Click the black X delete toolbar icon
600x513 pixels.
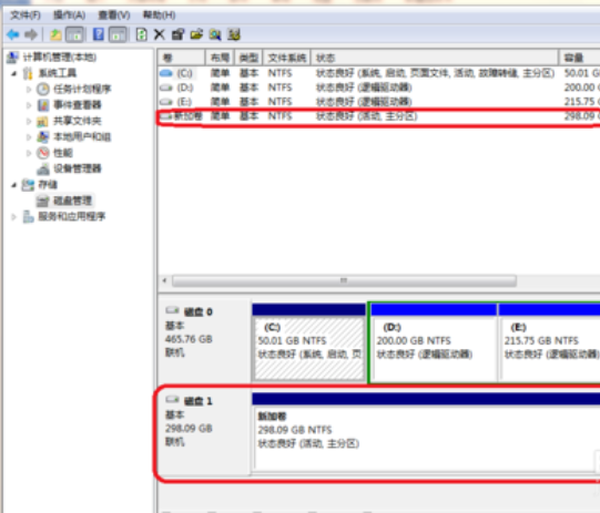tap(159, 34)
